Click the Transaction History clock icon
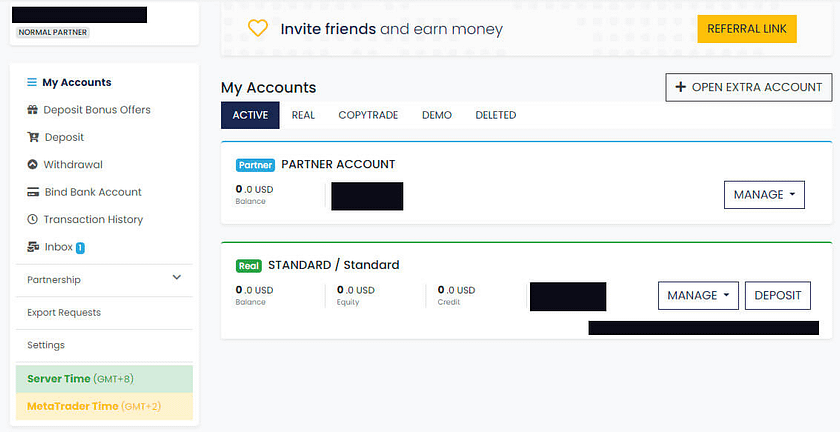840x432 pixels. 33,219
